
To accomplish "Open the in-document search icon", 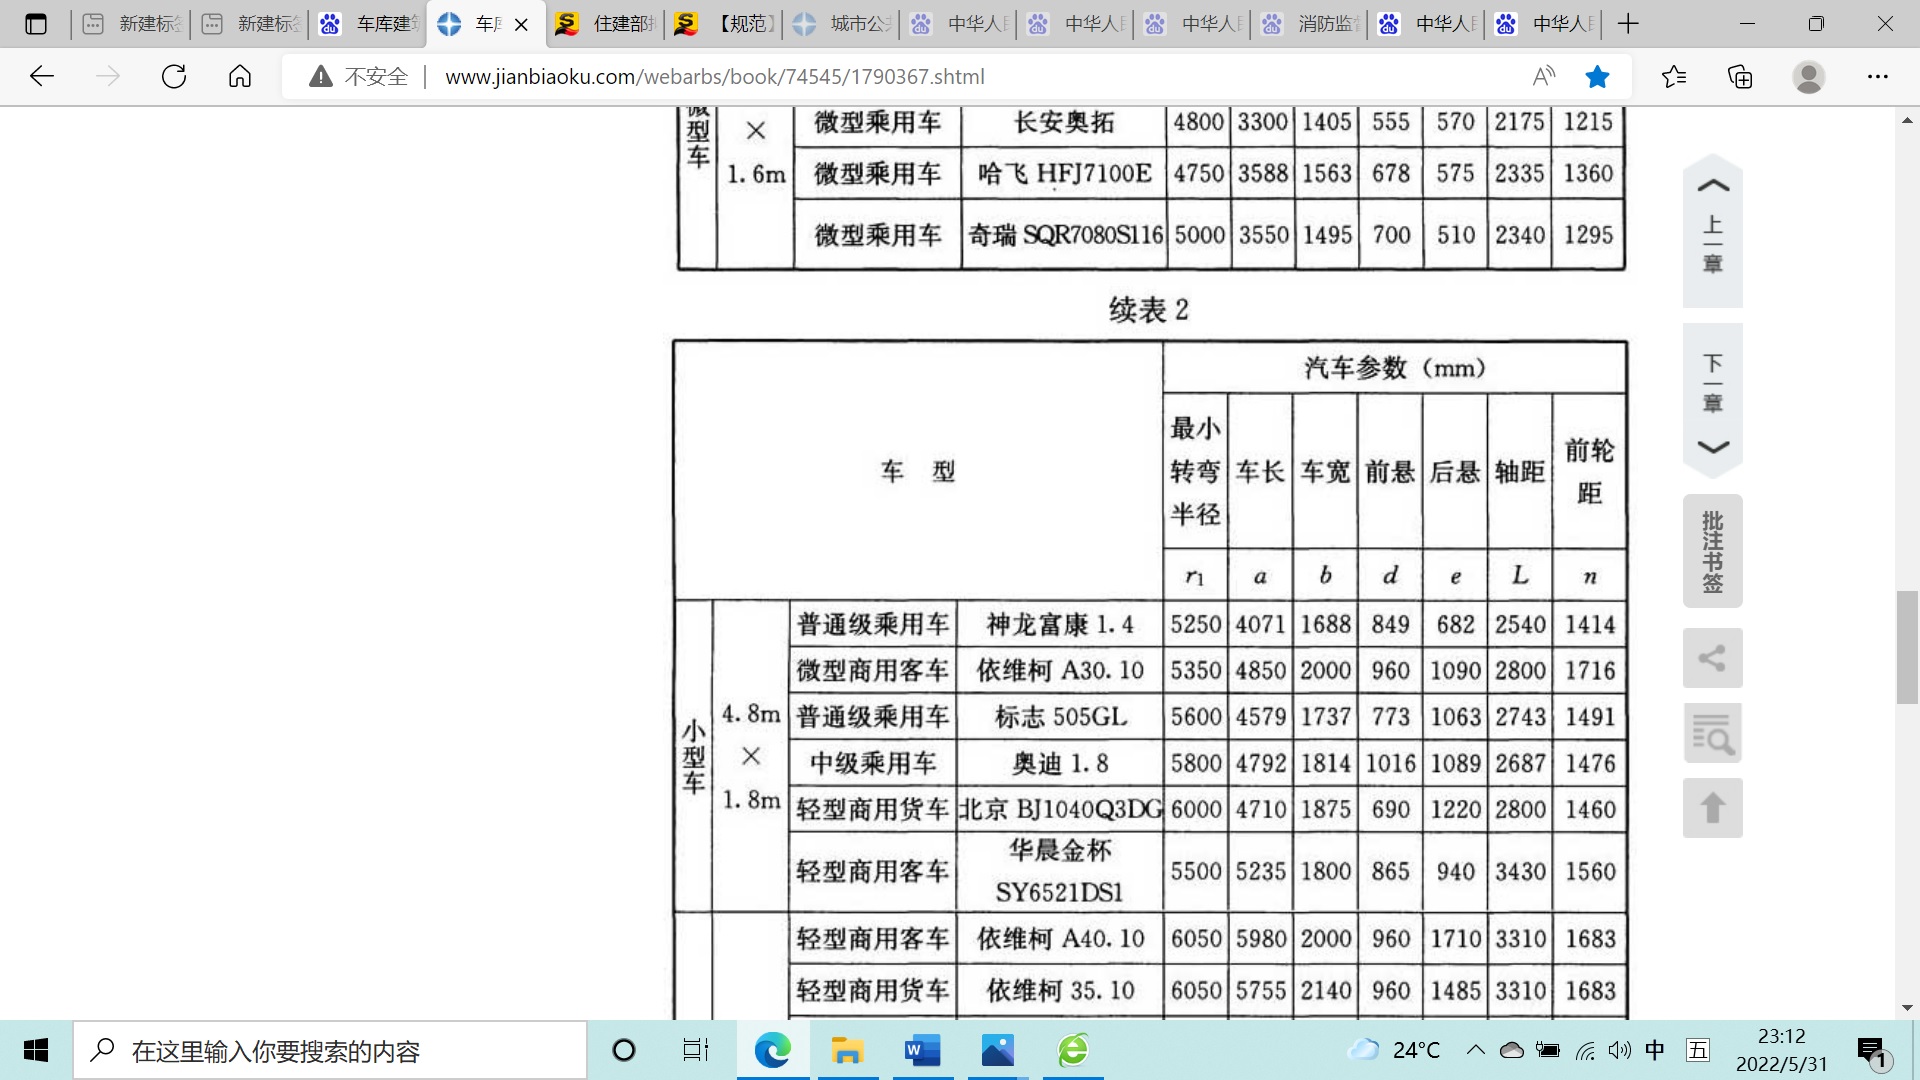I will pos(1712,733).
